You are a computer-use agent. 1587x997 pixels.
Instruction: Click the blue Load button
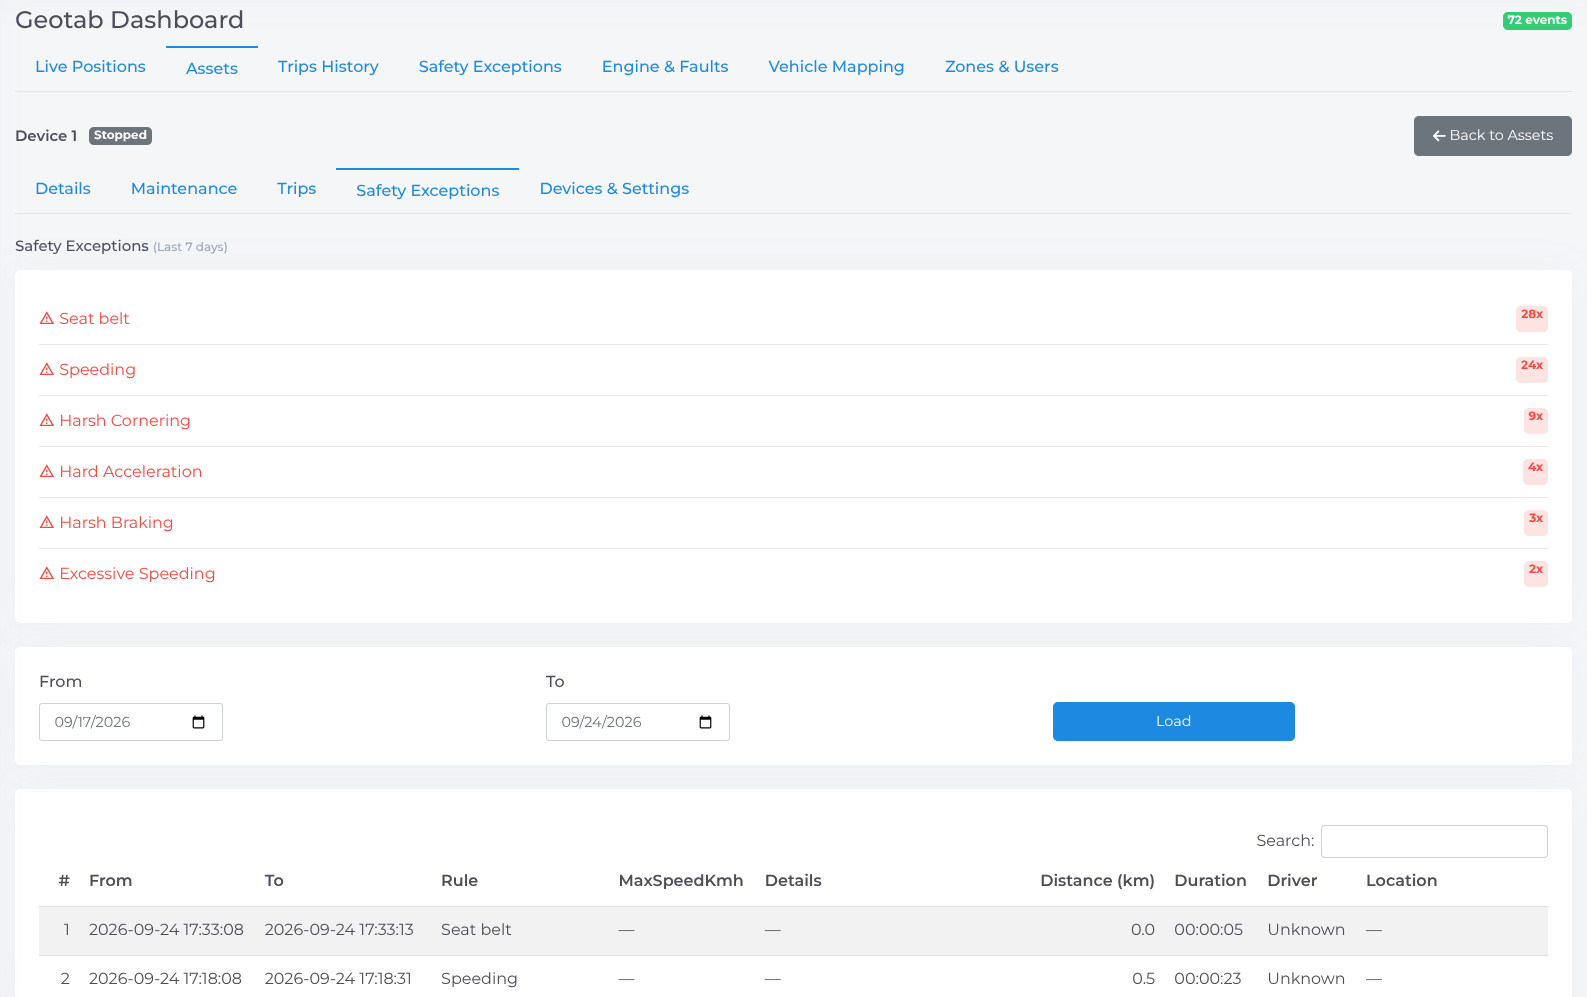point(1173,721)
